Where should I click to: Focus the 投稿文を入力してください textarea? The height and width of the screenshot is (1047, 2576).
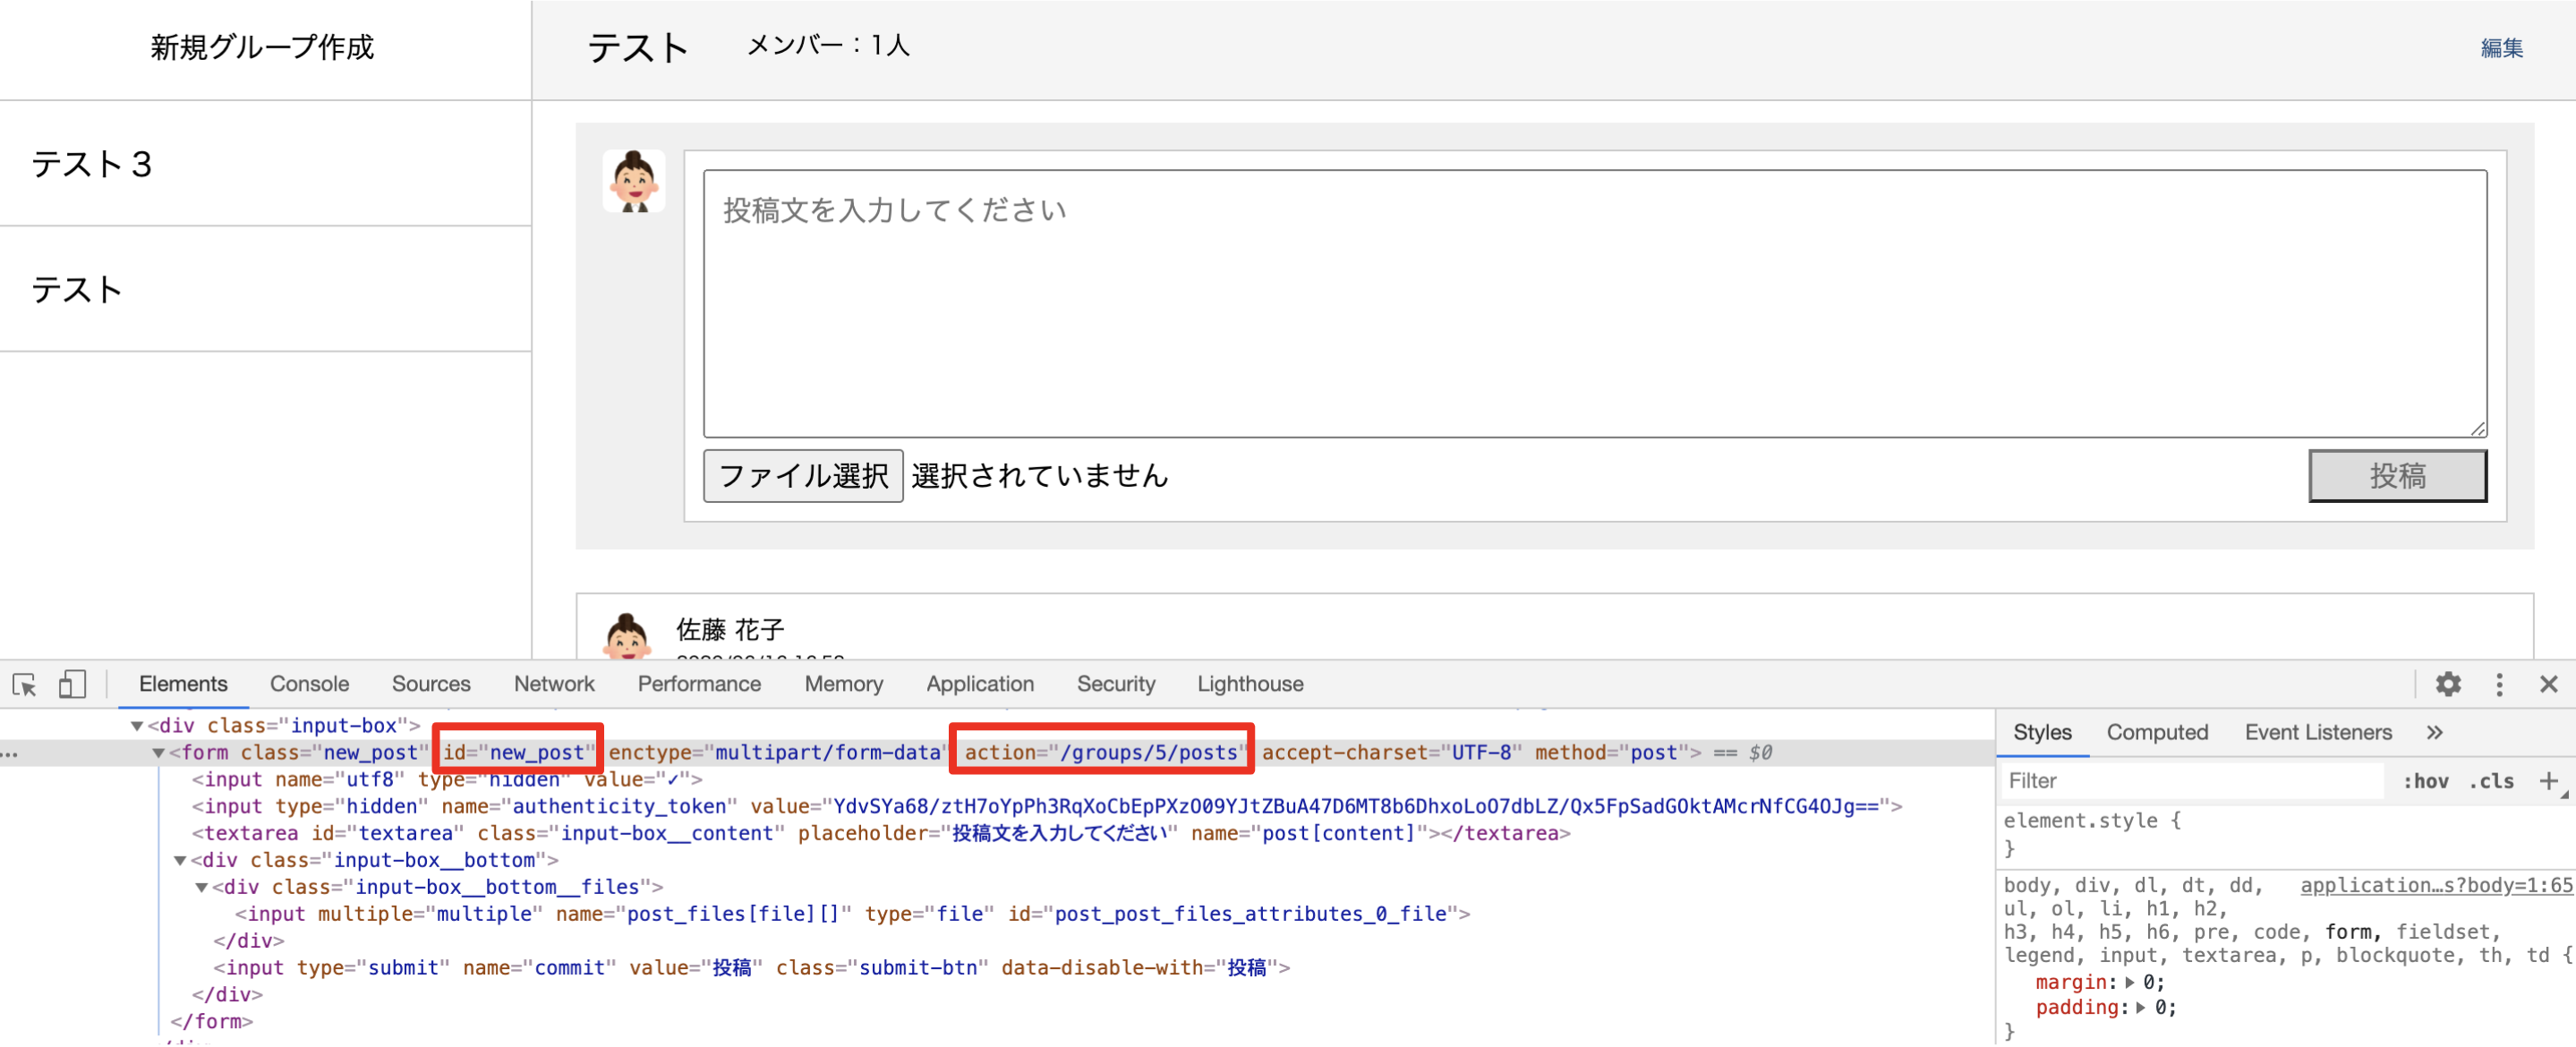[x=1594, y=303]
